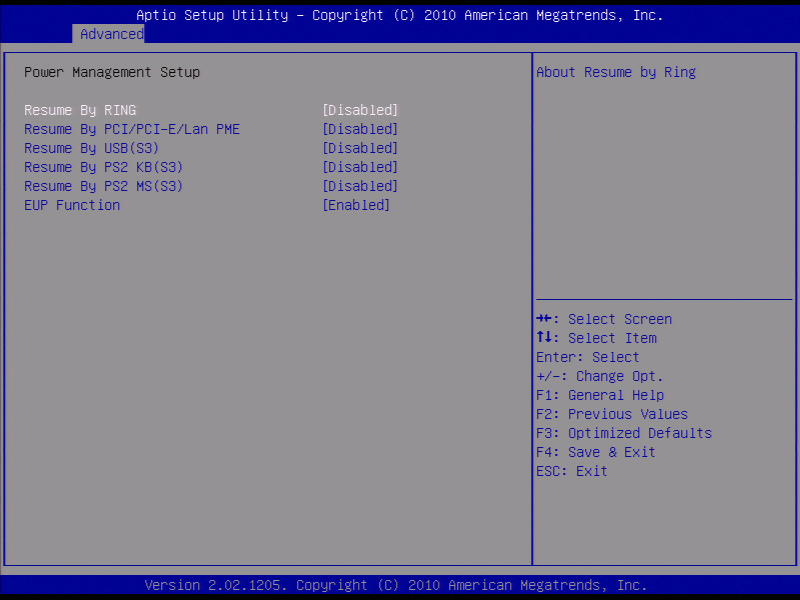Click the F1: General Help hint

tap(600, 395)
